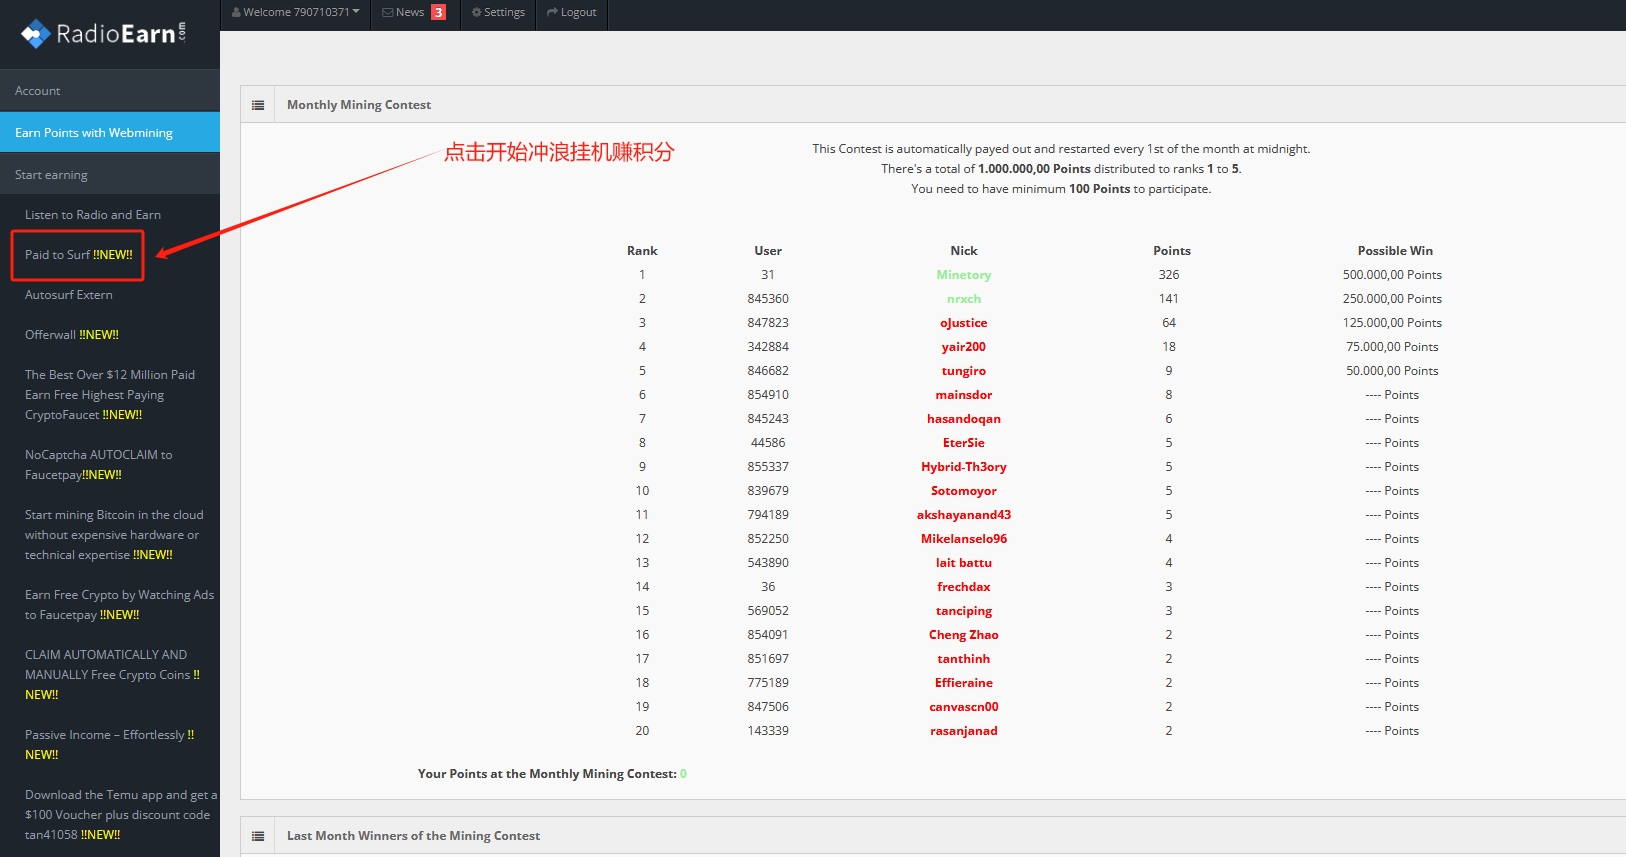Screen dimensions: 1626x857
Task: Log out using the Logout link
Action: pyautogui.click(x=572, y=12)
